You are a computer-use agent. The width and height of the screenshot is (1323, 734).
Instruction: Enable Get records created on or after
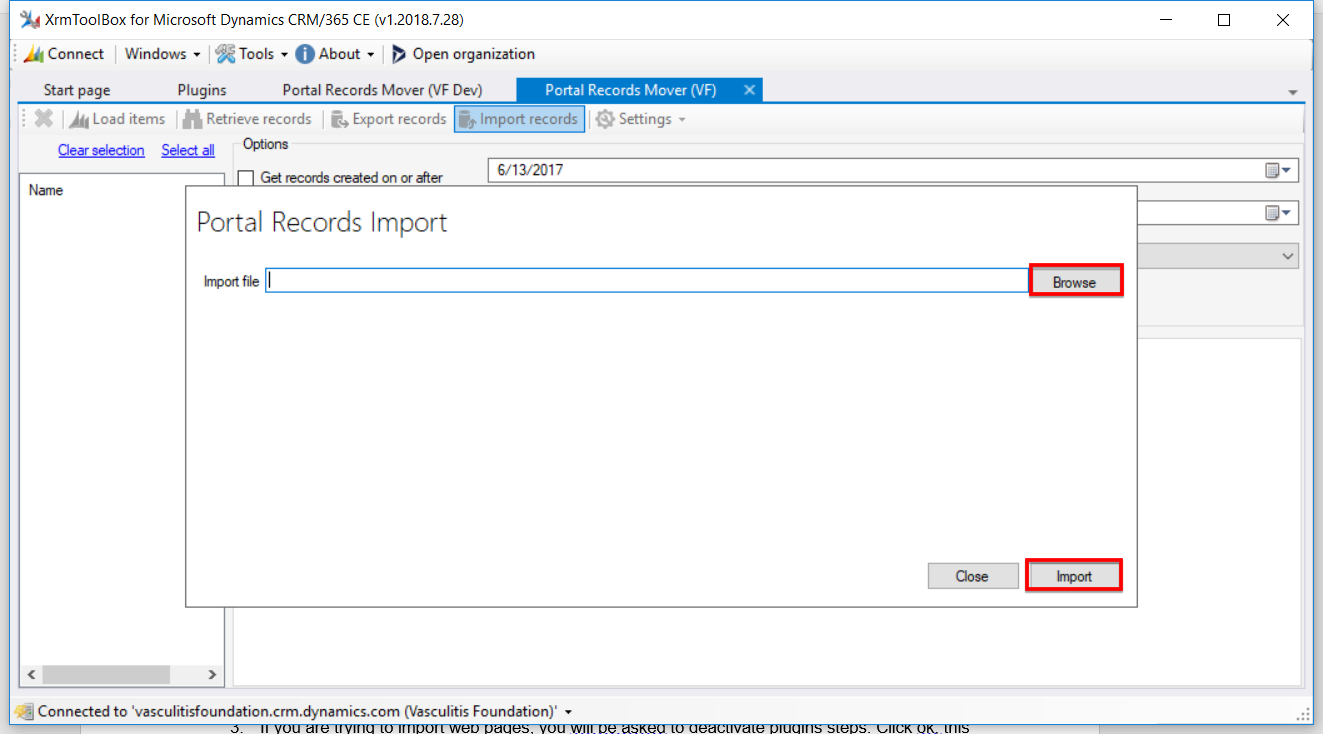click(x=246, y=178)
